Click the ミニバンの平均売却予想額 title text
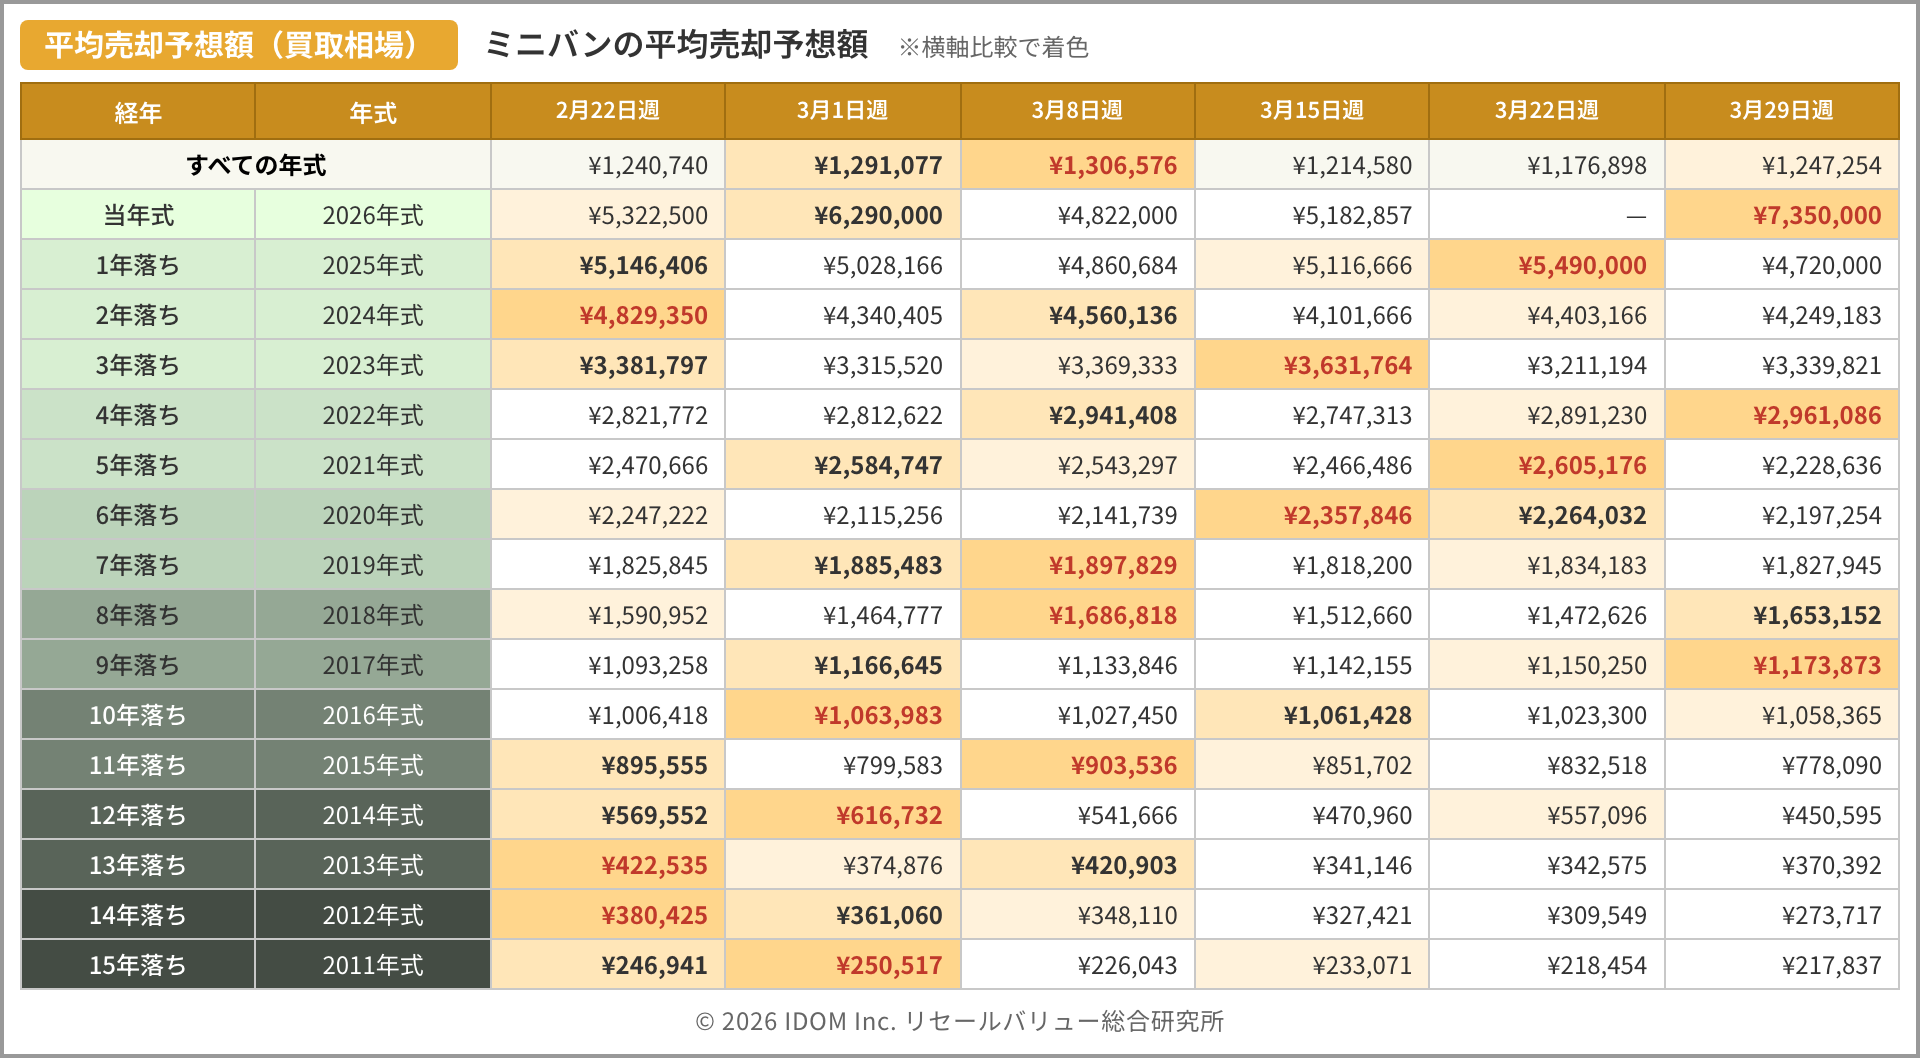1920x1060 pixels. 676,45
